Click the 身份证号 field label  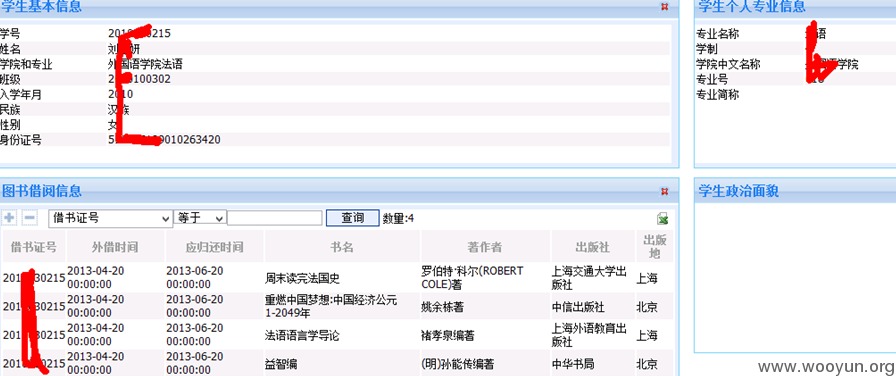click(21, 140)
